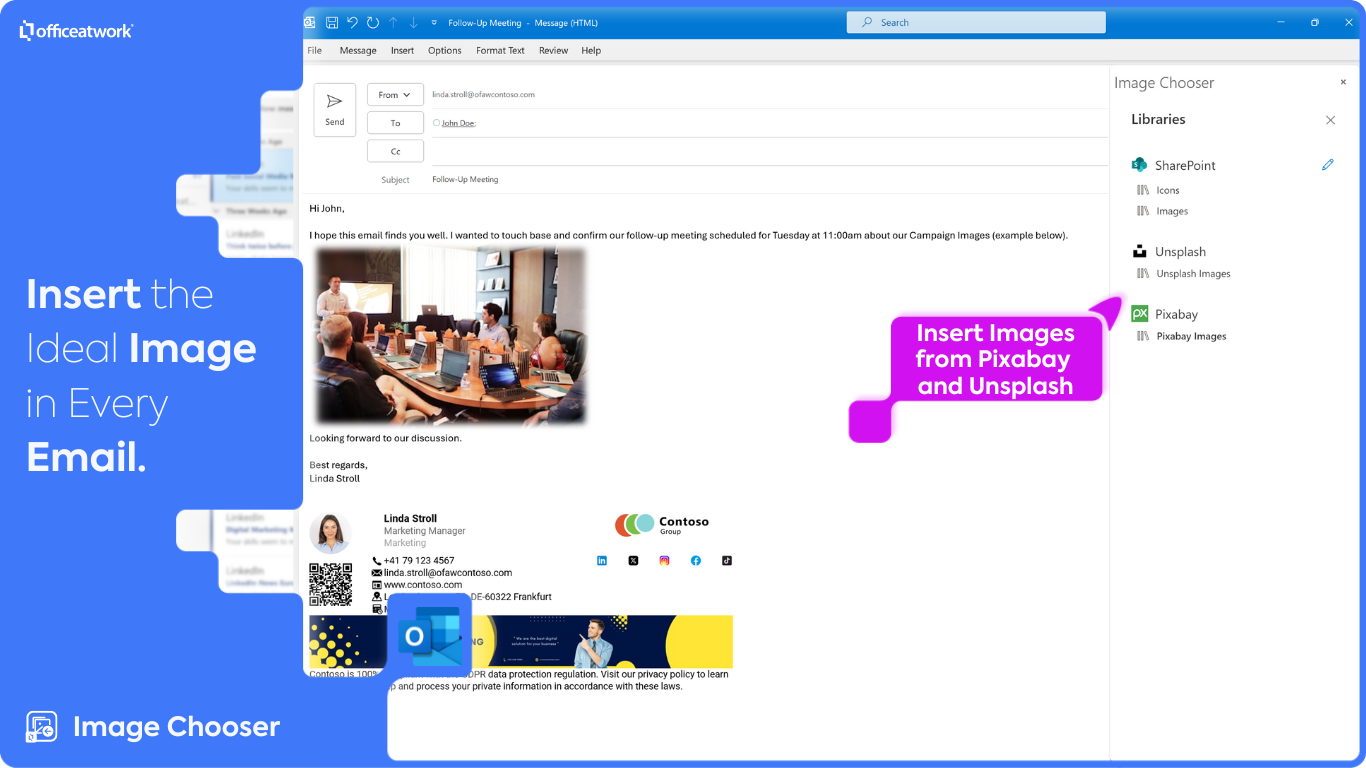This screenshot has width=1366, height=768.
Task: Select the Format Text tab
Action: (x=500, y=50)
